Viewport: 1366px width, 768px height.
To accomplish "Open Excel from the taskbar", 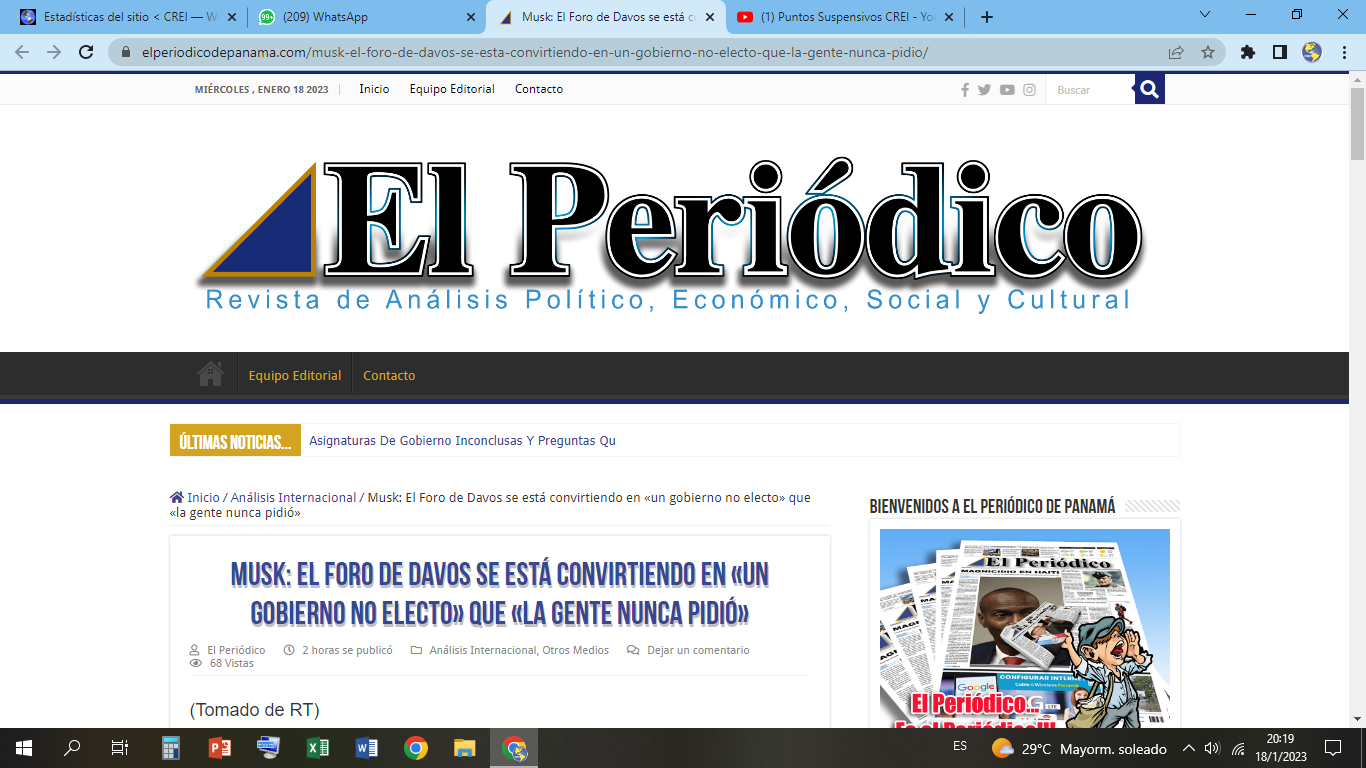I will 317,748.
